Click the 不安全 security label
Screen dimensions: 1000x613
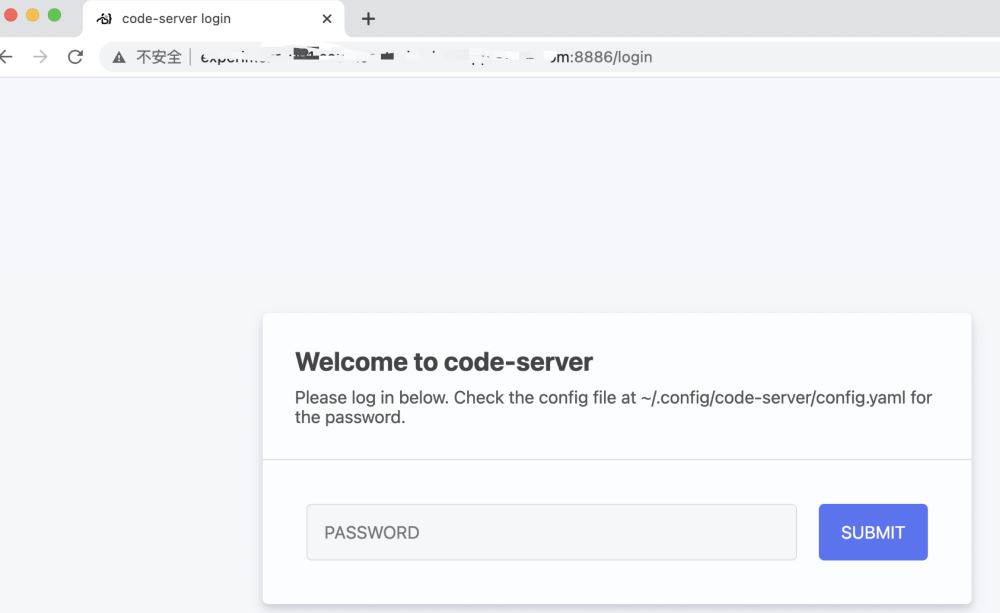point(158,57)
